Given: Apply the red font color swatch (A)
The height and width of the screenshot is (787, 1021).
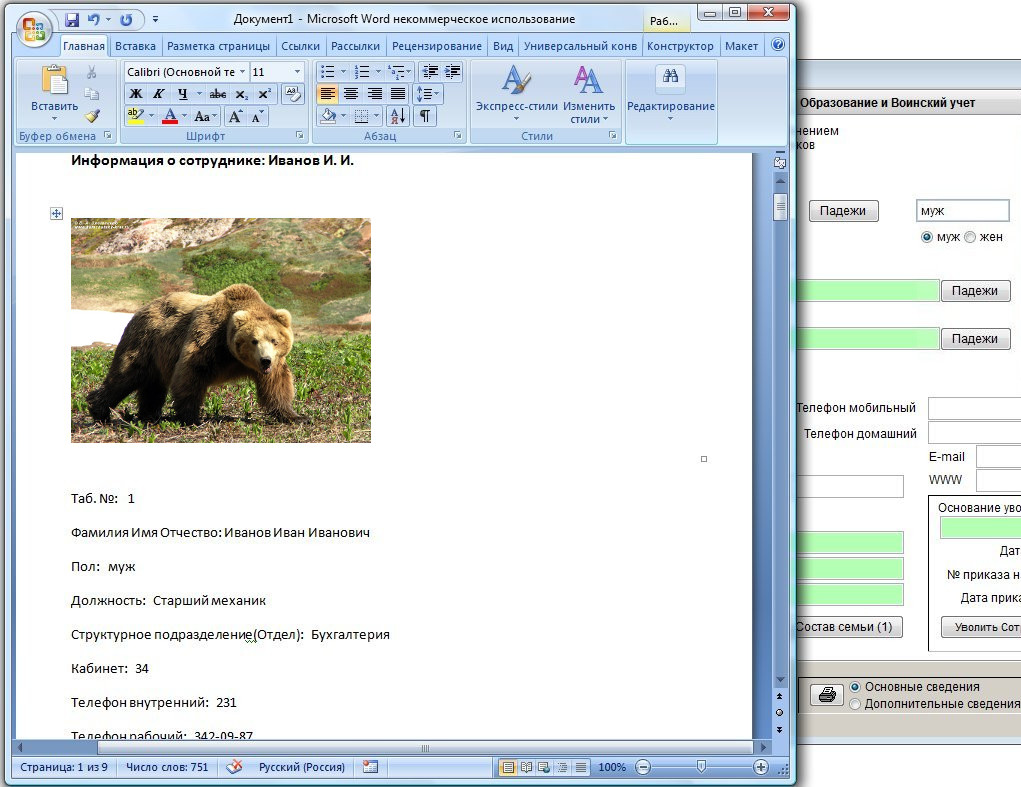Looking at the screenshot, I should [170, 116].
